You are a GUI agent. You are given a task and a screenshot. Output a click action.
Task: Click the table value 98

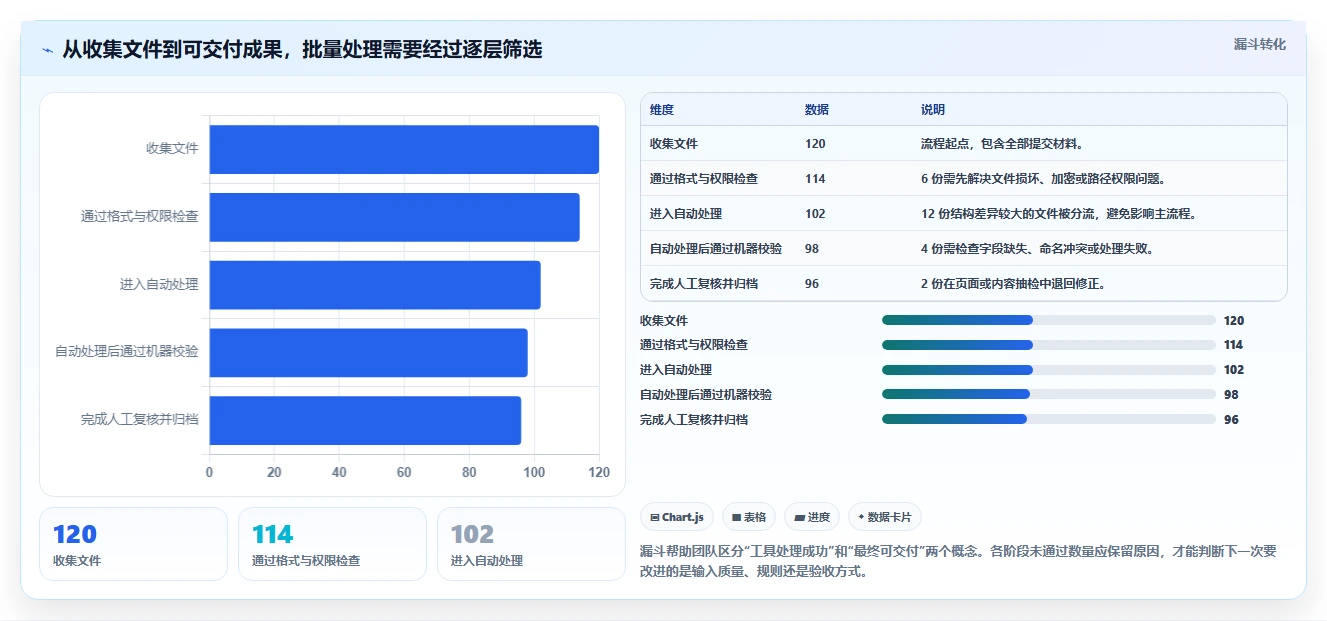click(x=812, y=249)
